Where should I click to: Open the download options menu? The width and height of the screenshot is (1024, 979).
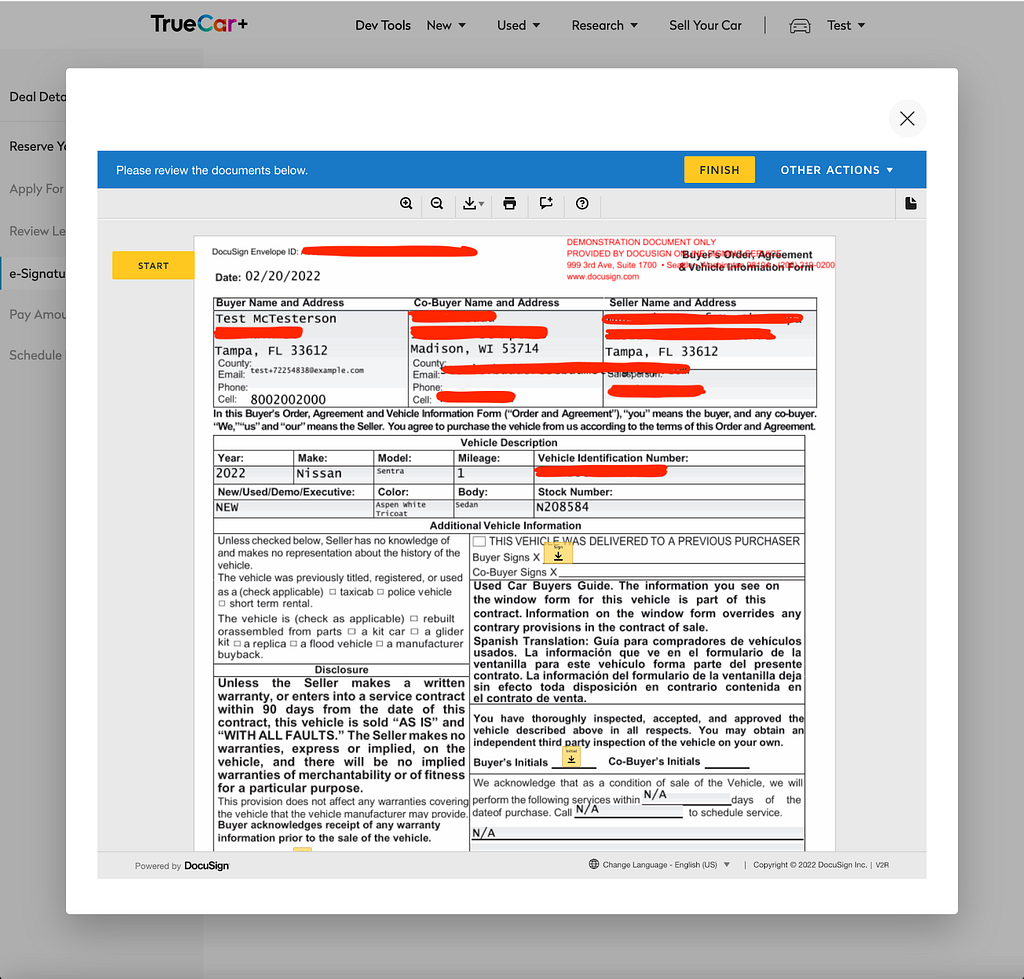(x=473, y=204)
